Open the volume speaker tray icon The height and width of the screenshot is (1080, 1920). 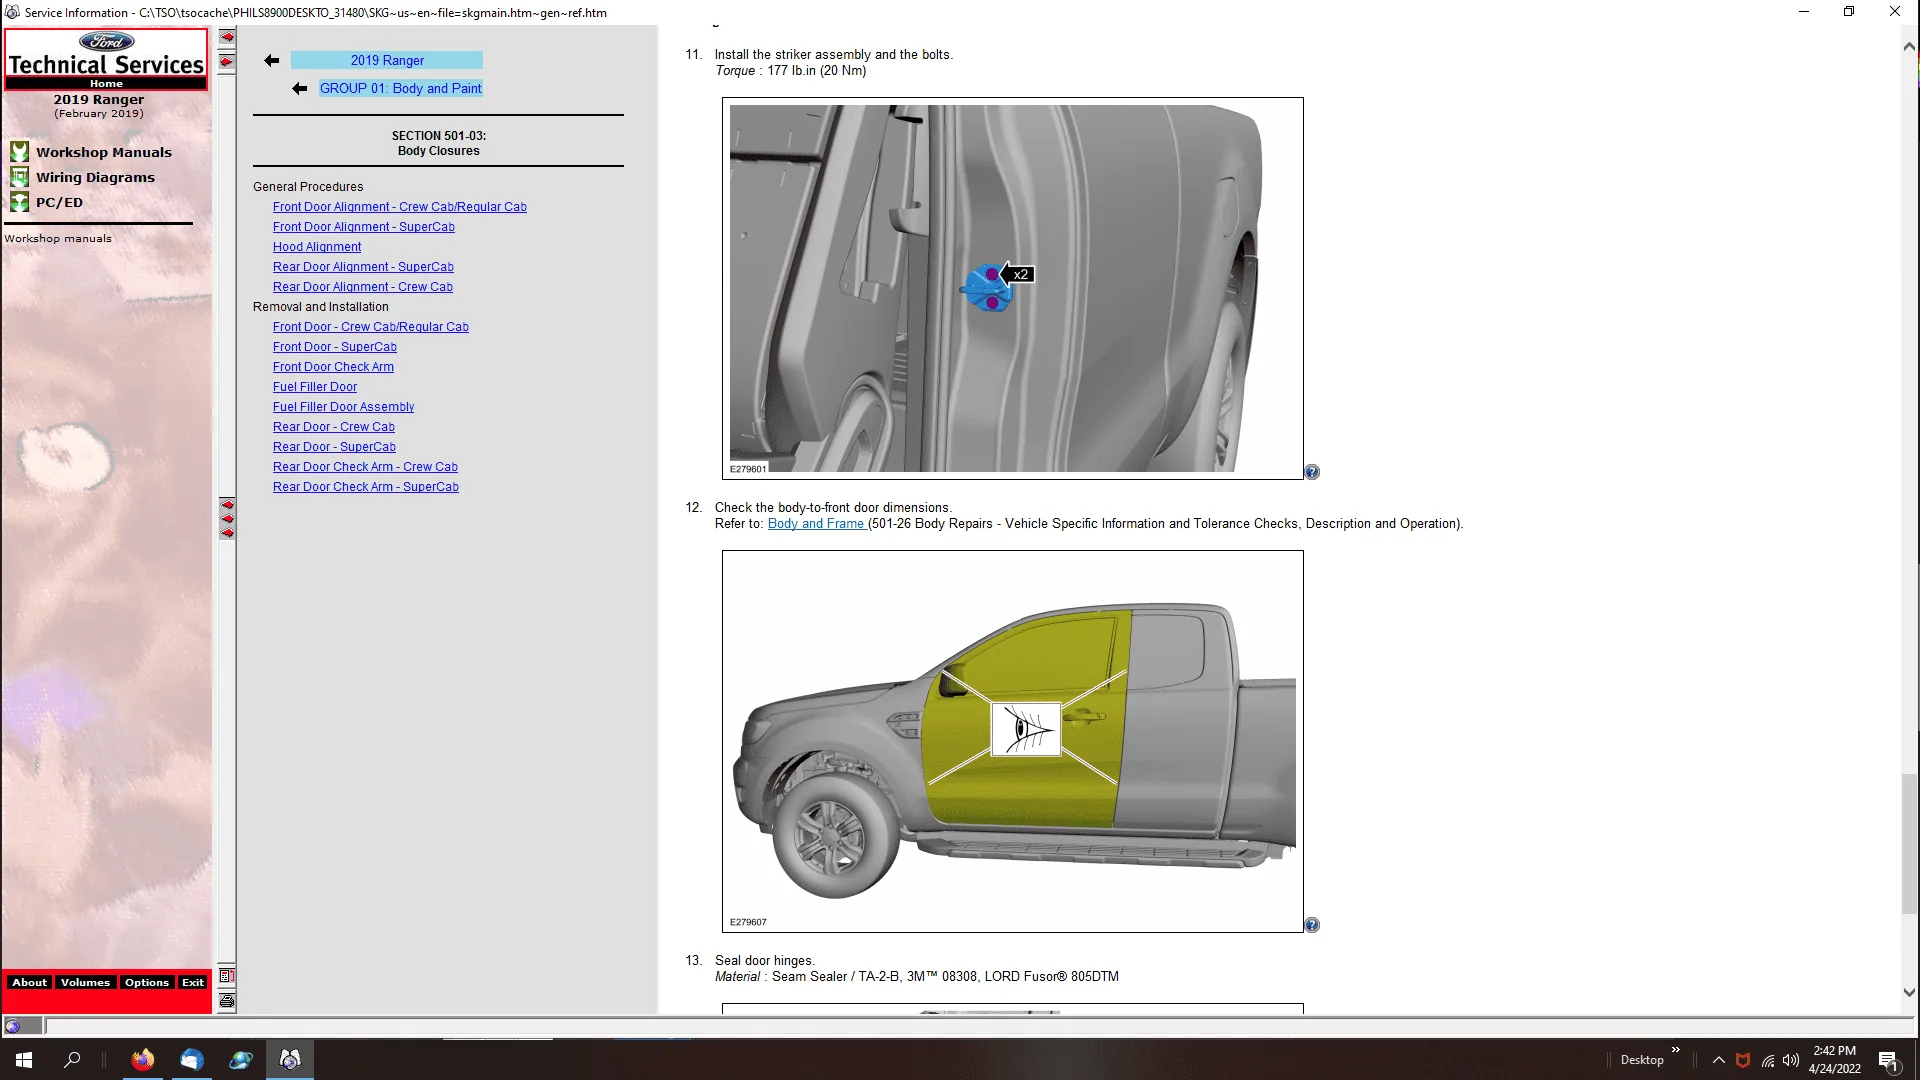[x=1791, y=1060]
